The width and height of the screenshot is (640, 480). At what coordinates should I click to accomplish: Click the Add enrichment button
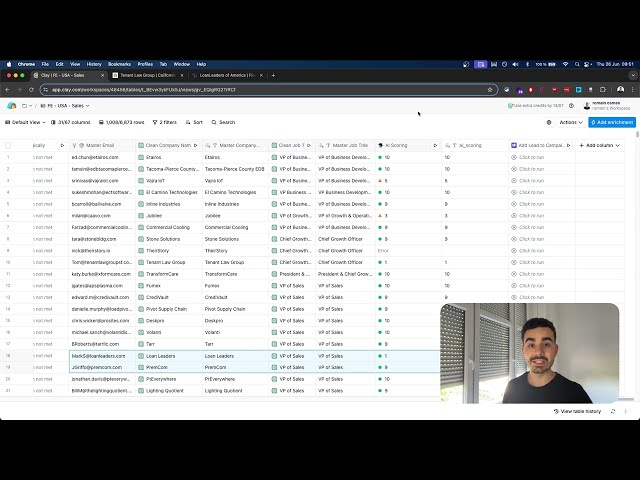point(612,122)
